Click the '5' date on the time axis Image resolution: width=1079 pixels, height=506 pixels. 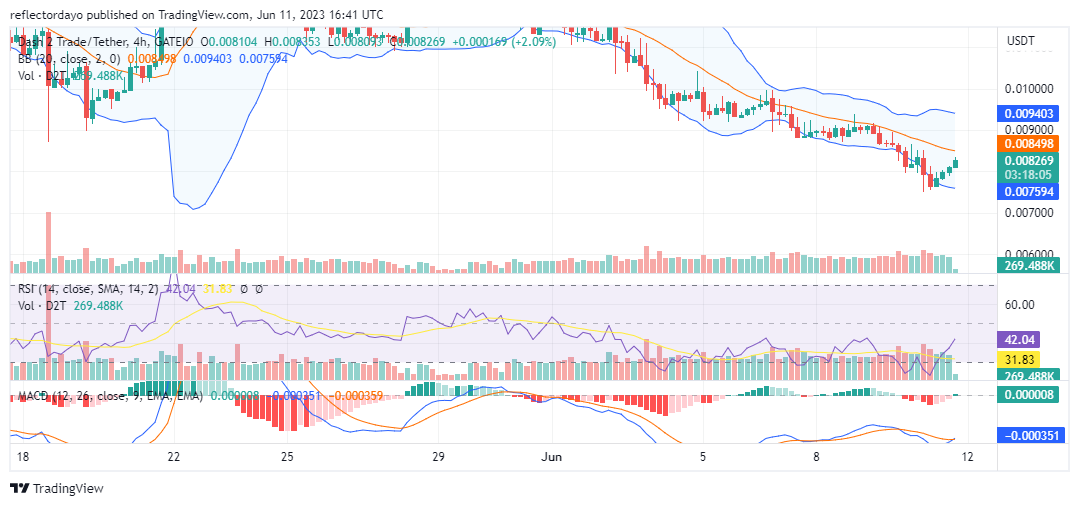(x=703, y=457)
